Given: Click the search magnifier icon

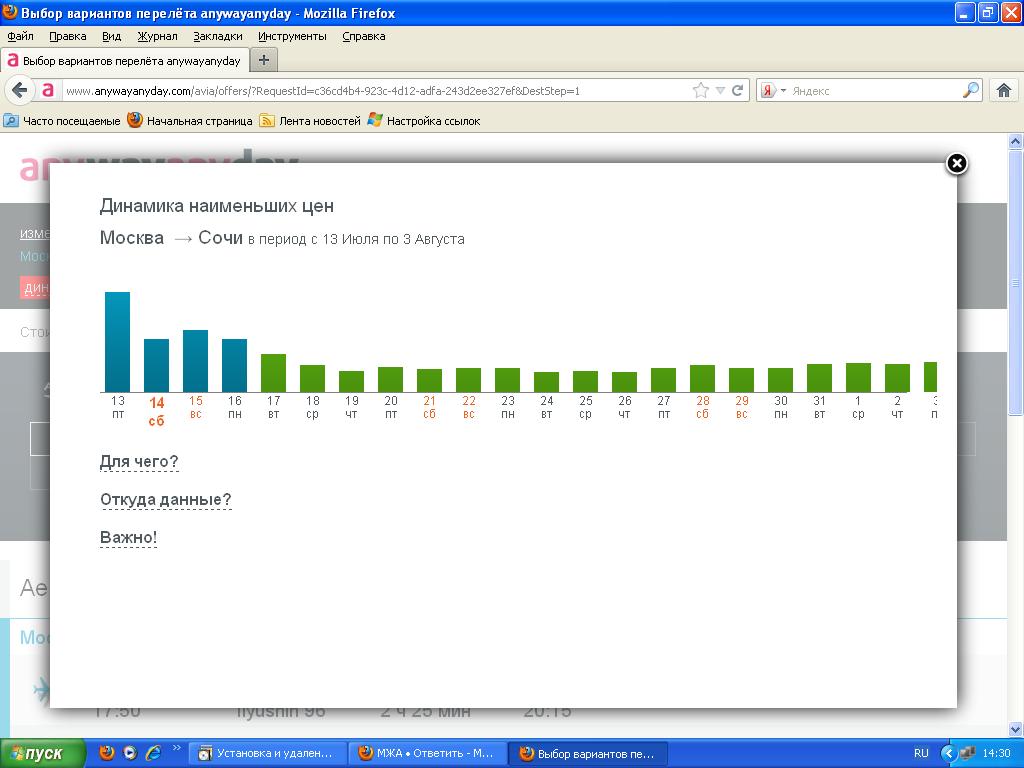Looking at the screenshot, I should pyautogui.click(x=971, y=91).
